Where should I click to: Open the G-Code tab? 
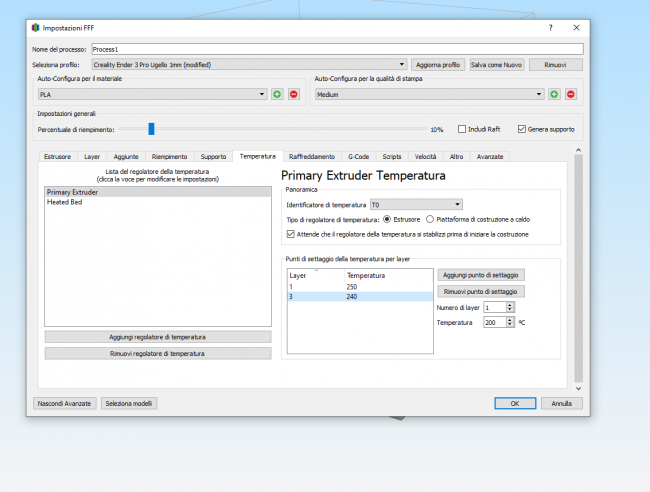(358, 157)
